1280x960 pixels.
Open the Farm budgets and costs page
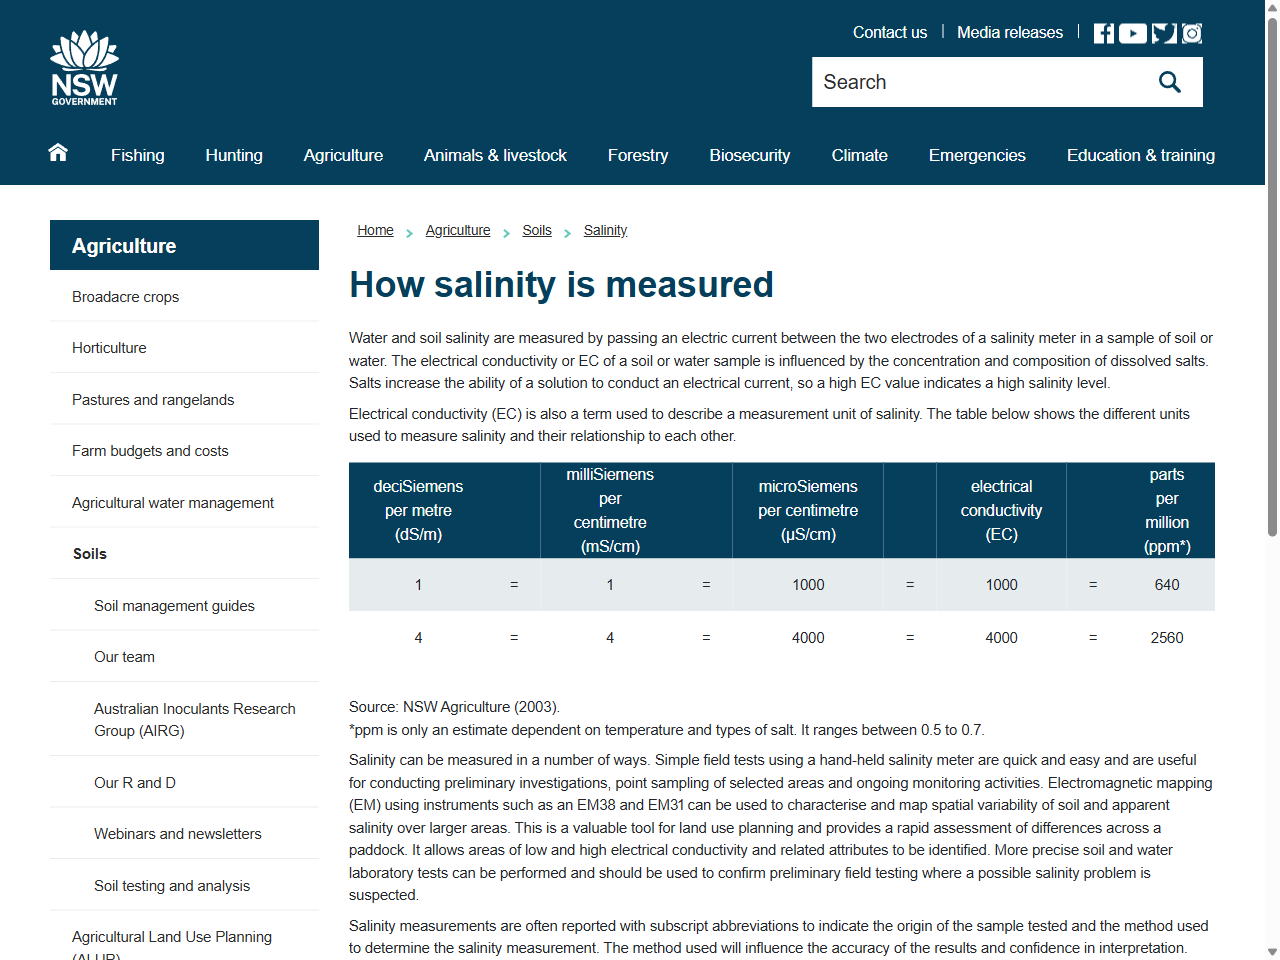click(x=150, y=450)
